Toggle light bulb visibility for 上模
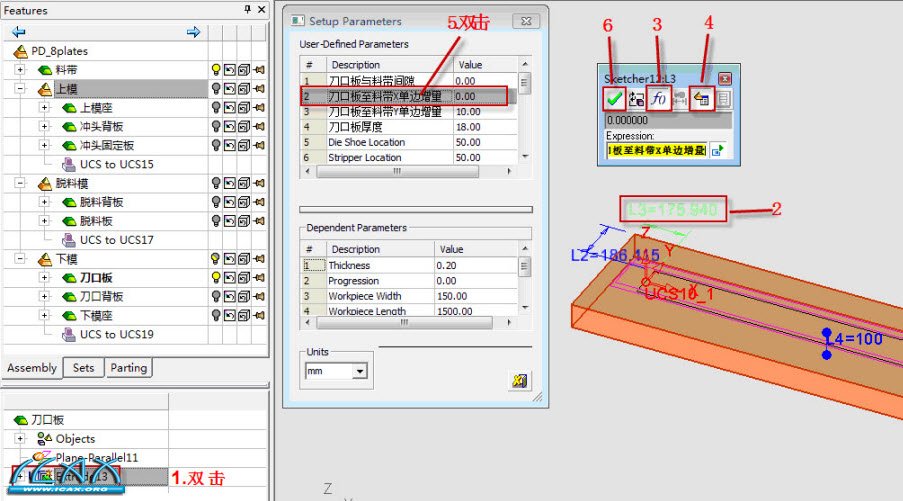903x501 pixels. point(216,89)
